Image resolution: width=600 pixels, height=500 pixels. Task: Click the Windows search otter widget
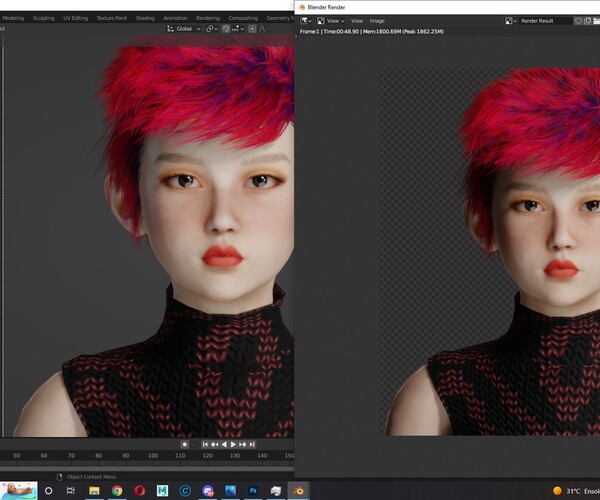coord(19,490)
